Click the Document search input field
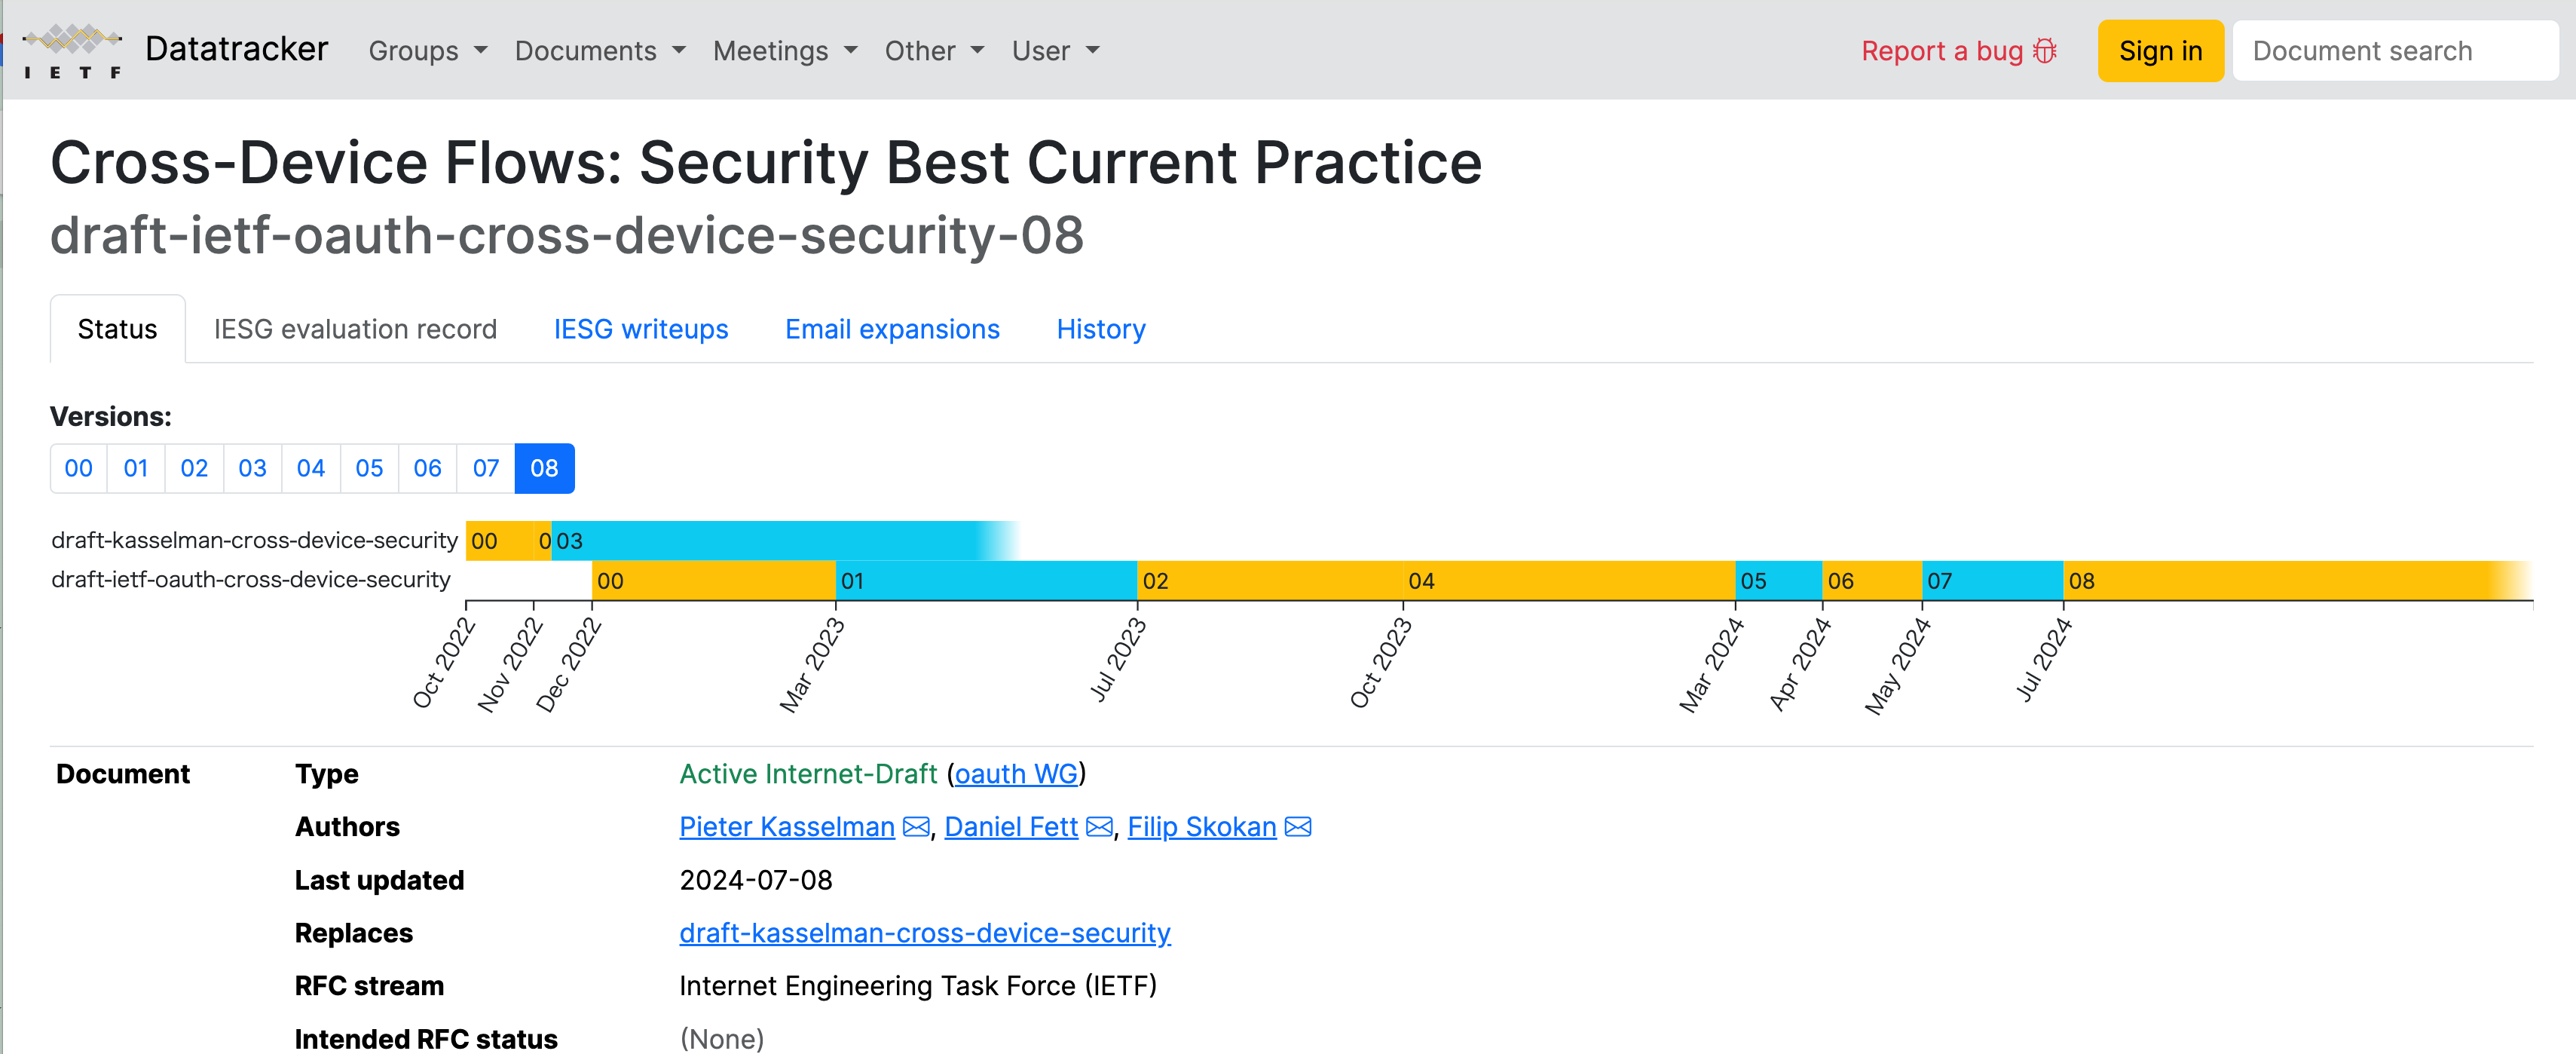2576x1054 pixels. tap(2395, 51)
